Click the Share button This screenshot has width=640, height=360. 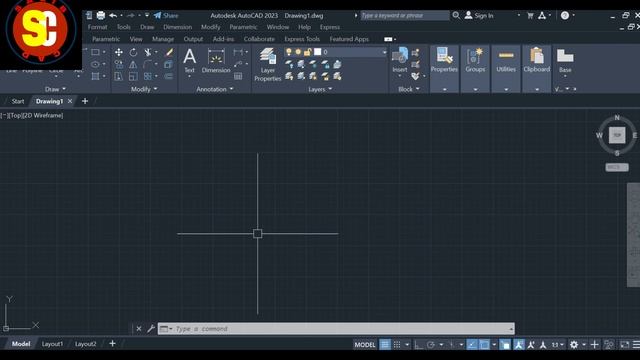tap(166, 16)
